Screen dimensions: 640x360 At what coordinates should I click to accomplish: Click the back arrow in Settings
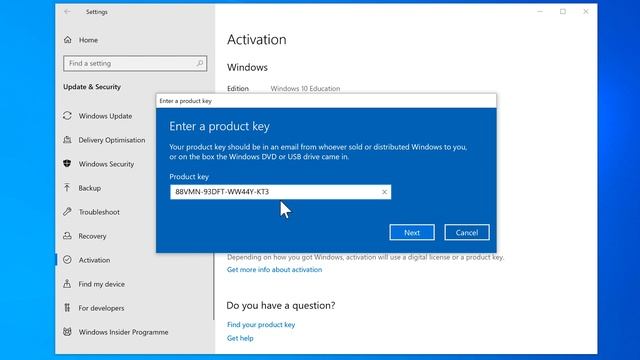67,12
